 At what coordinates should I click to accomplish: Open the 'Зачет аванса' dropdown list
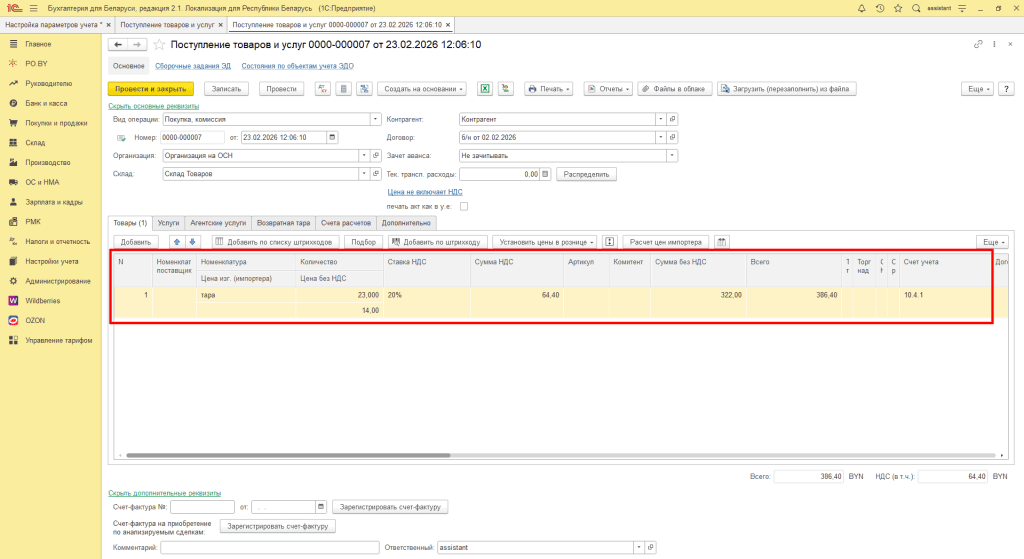pyautogui.click(x=672, y=155)
